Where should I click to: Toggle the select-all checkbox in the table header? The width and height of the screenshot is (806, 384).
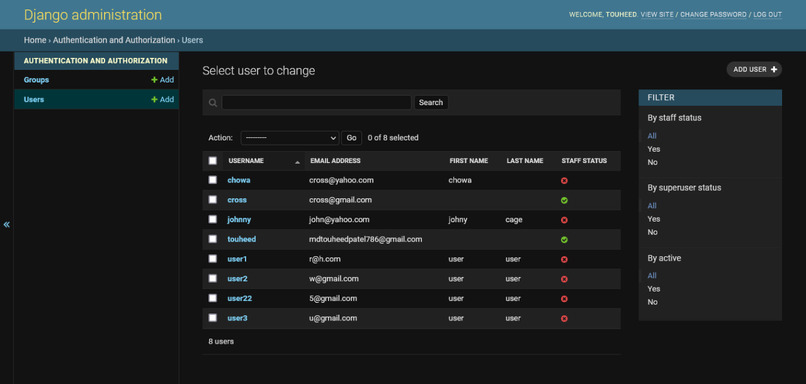[x=213, y=160]
